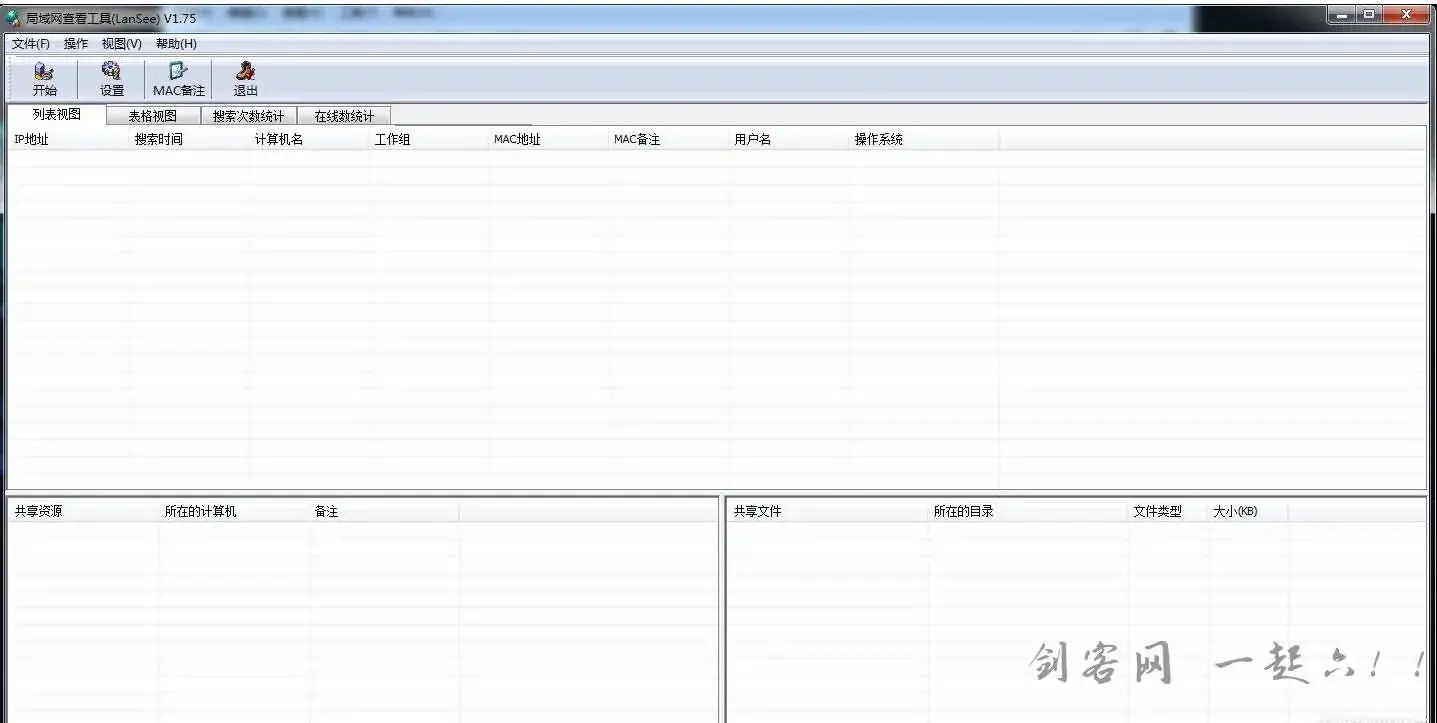The image size is (1437, 723).
Task: Sort by the MAC地址 column header
Action: point(550,139)
